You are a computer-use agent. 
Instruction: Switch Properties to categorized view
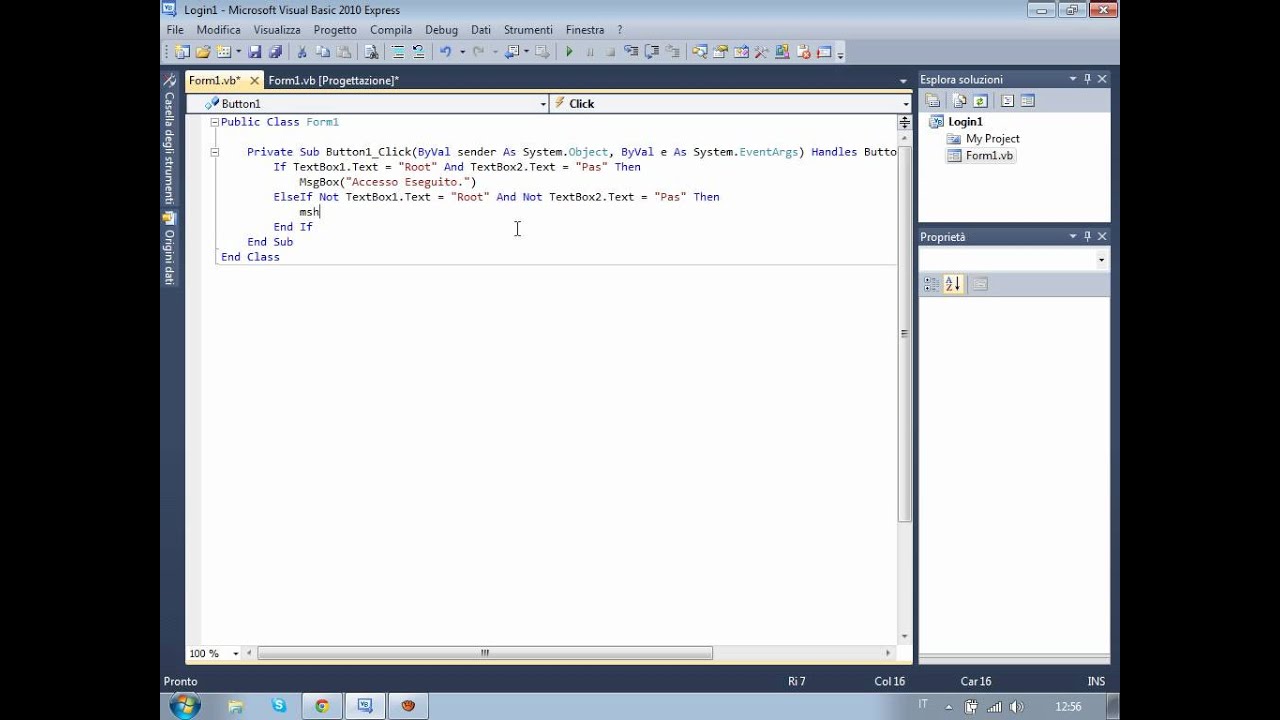931,284
